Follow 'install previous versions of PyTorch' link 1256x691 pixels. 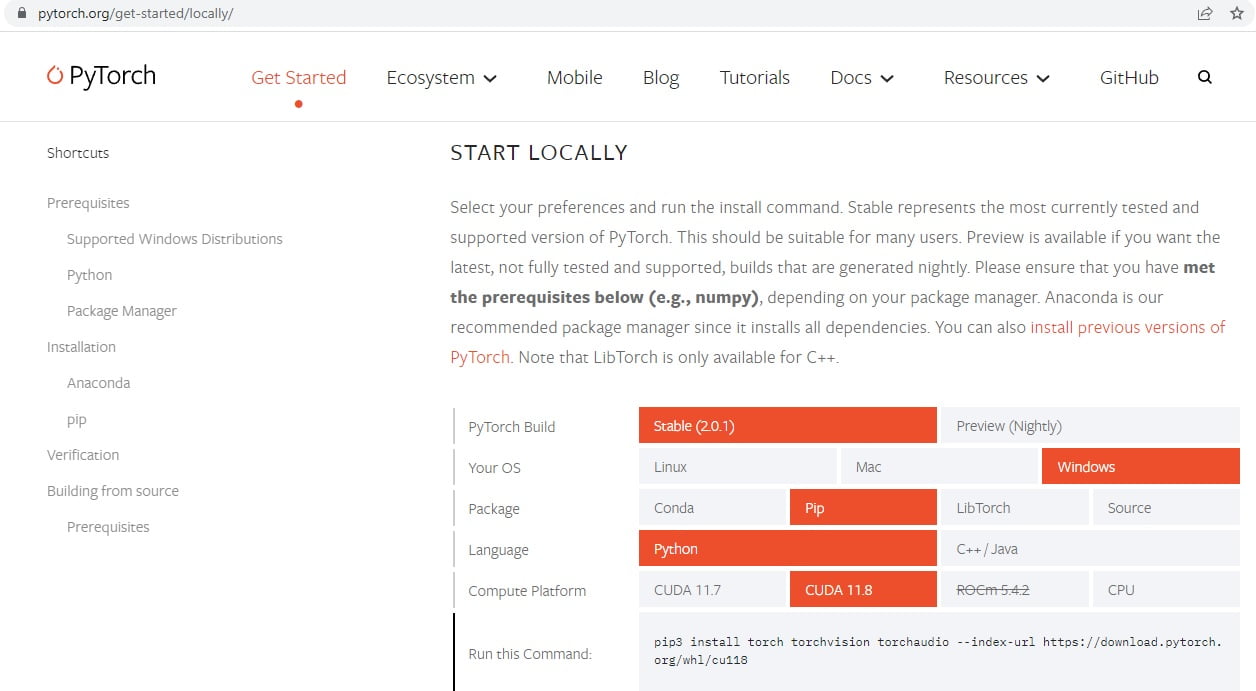click(1127, 327)
